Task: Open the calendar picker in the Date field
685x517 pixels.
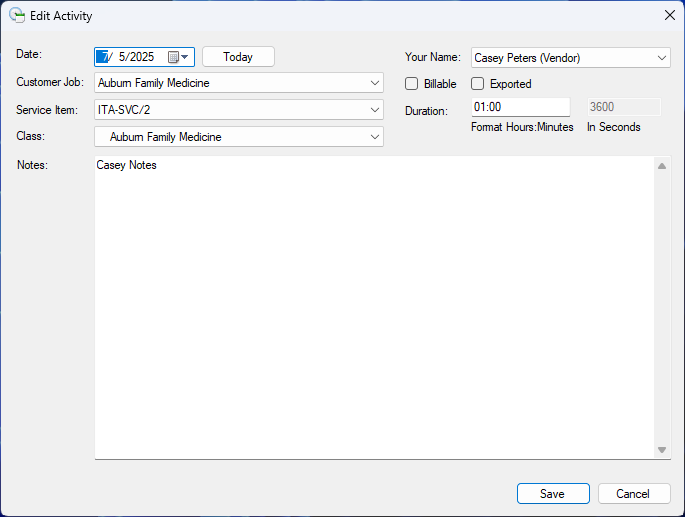Action: click(x=178, y=57)
